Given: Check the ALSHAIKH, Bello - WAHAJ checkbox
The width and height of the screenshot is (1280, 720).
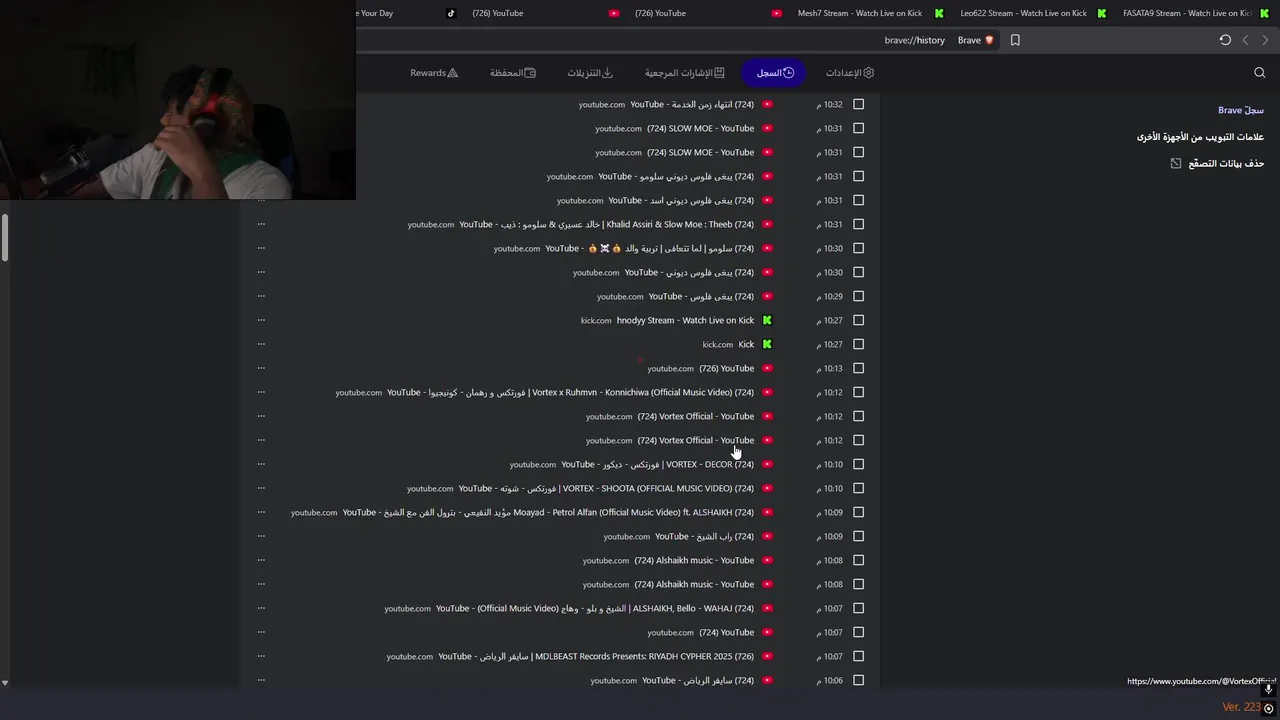Looking at the screenshot, I should click(858, 608).
